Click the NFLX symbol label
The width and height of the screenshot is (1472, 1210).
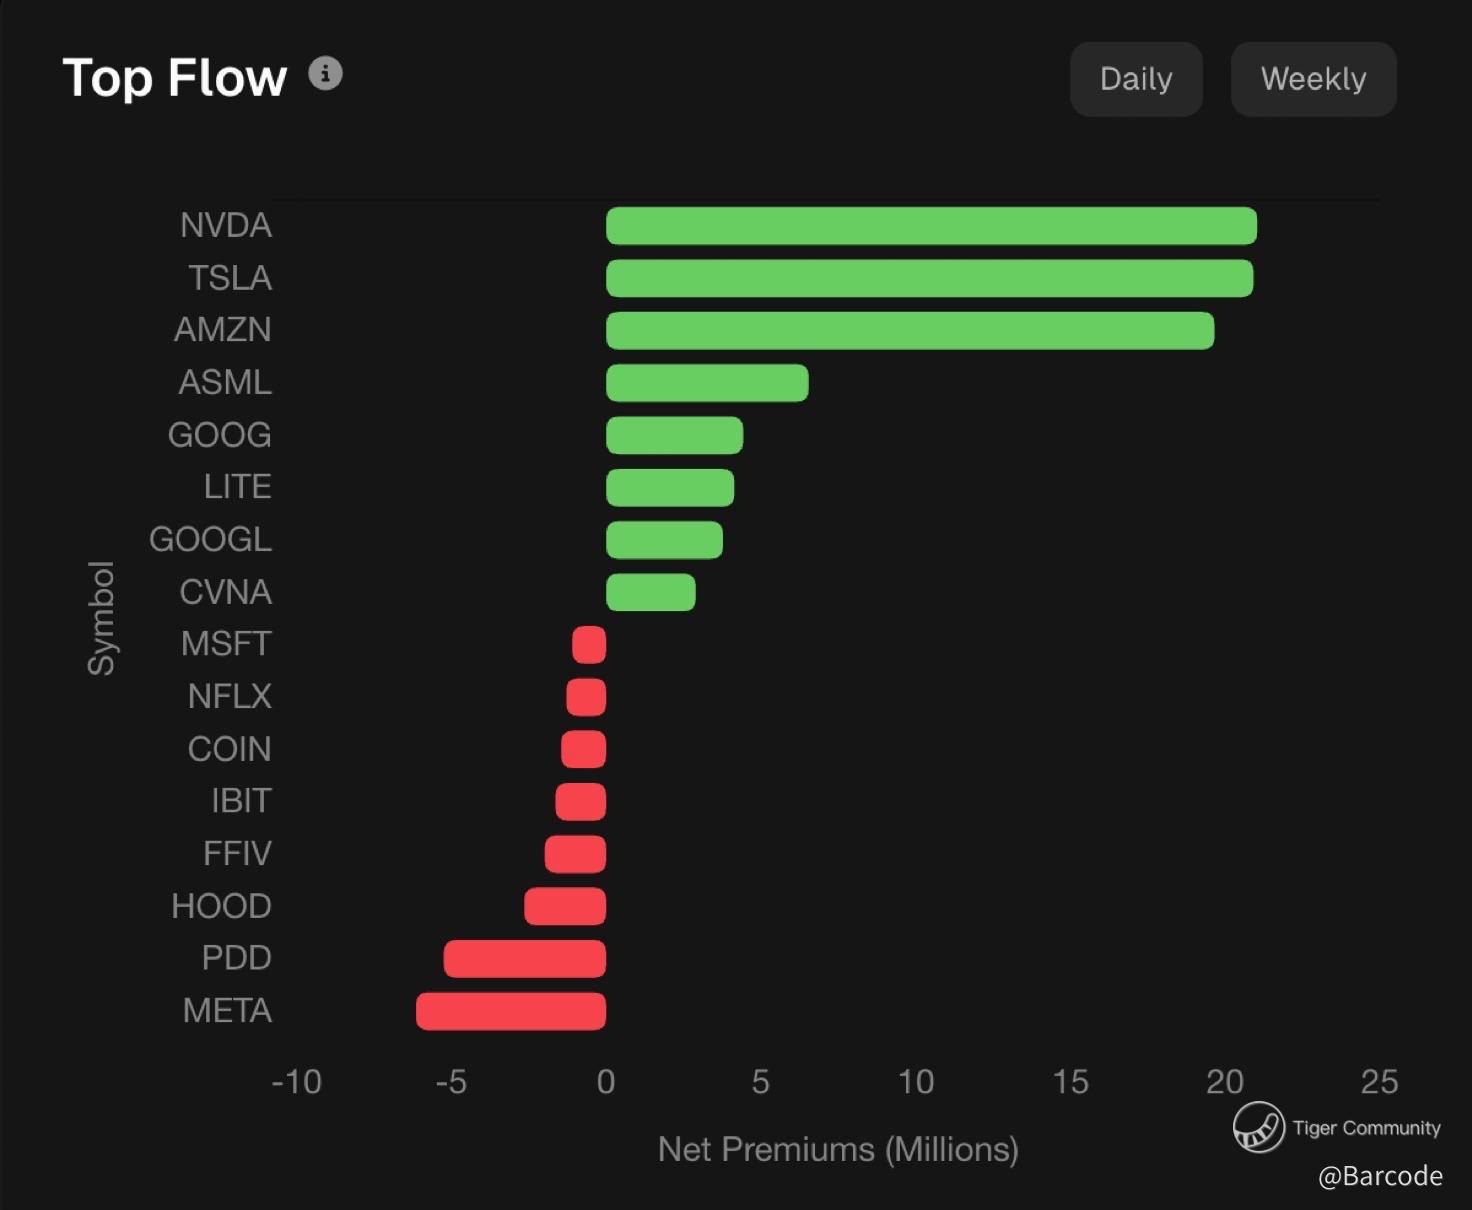coord(229,696)
